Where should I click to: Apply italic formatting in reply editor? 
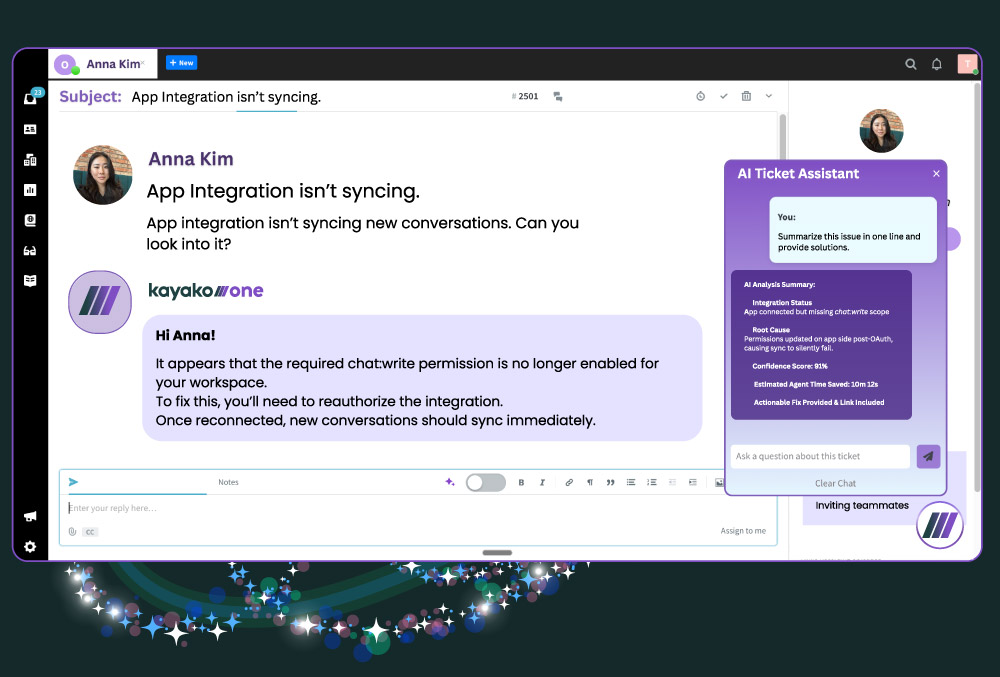(542, 483)
